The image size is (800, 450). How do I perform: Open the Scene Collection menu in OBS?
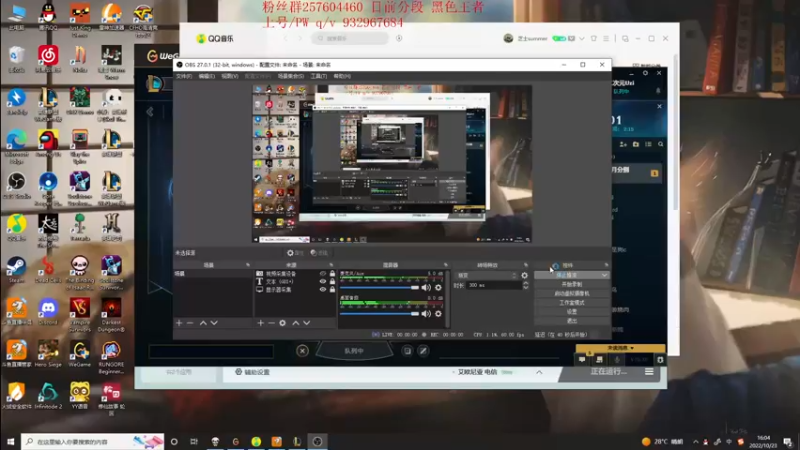pyautogui.click(x=291, y=76)
